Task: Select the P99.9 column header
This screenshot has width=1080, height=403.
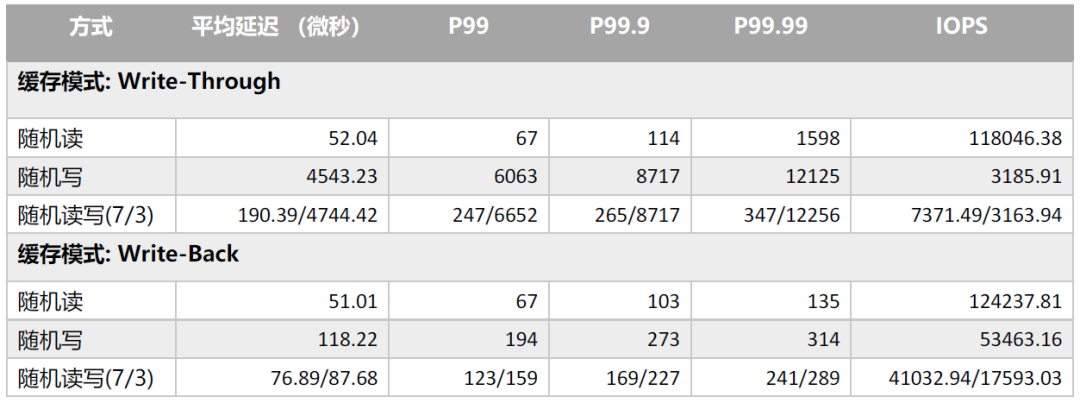Action: pos(620,28)
